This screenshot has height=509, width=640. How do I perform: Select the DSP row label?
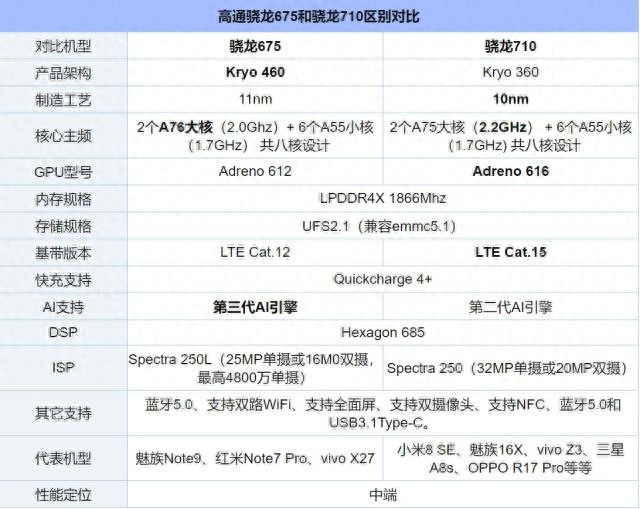click(63, 333)
